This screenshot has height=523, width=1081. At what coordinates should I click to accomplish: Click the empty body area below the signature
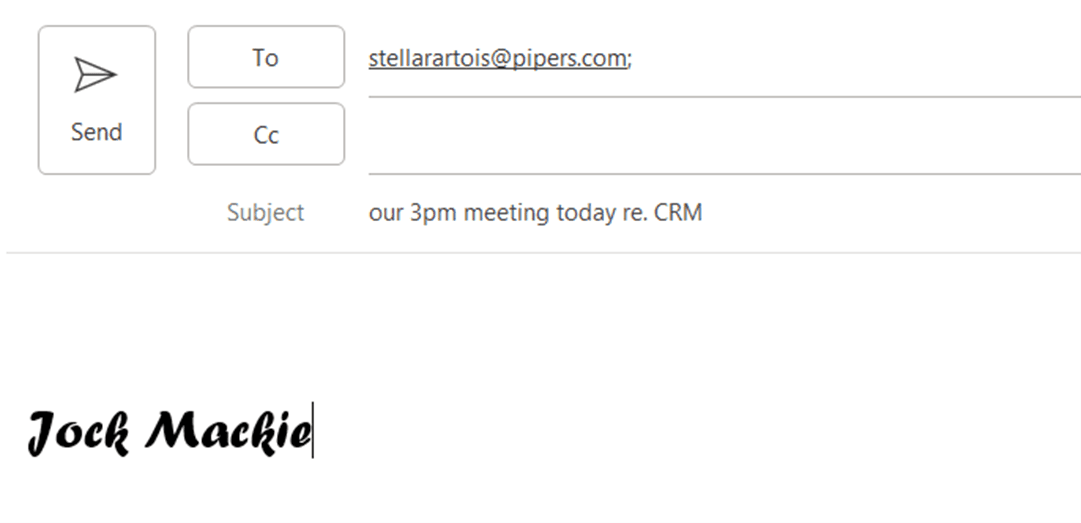540,495
